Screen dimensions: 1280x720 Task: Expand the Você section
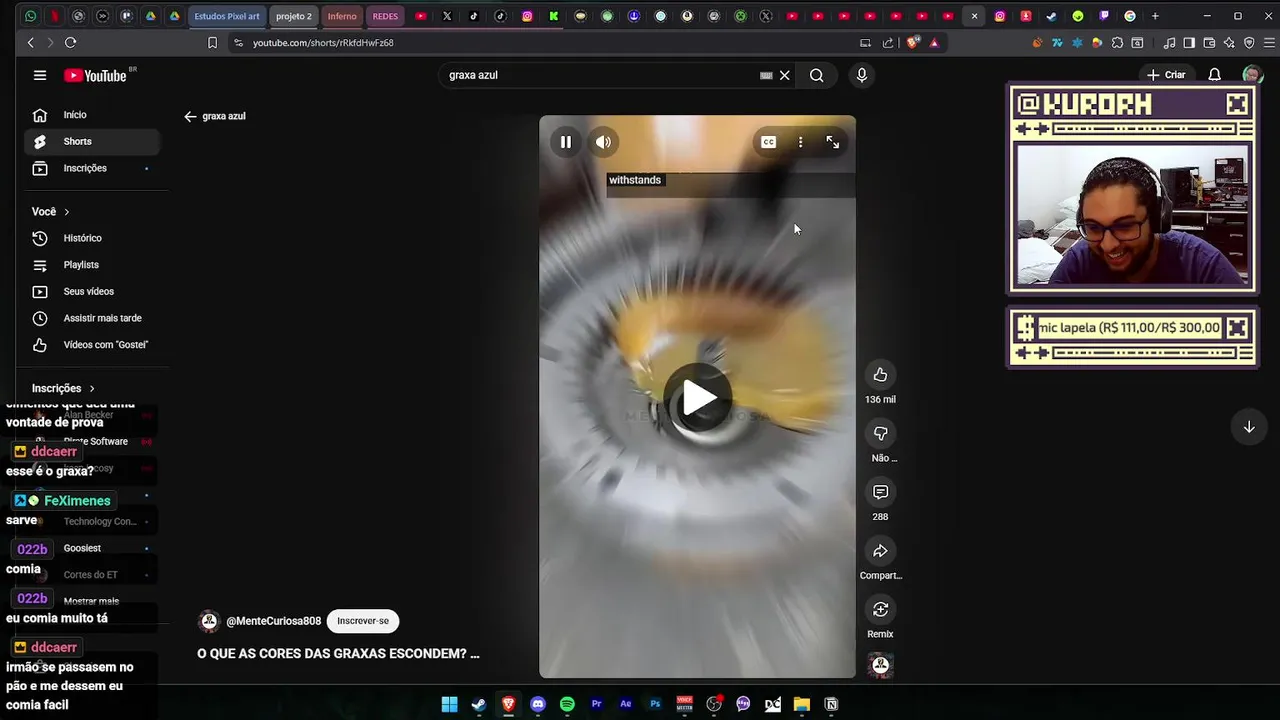point(51,212)
